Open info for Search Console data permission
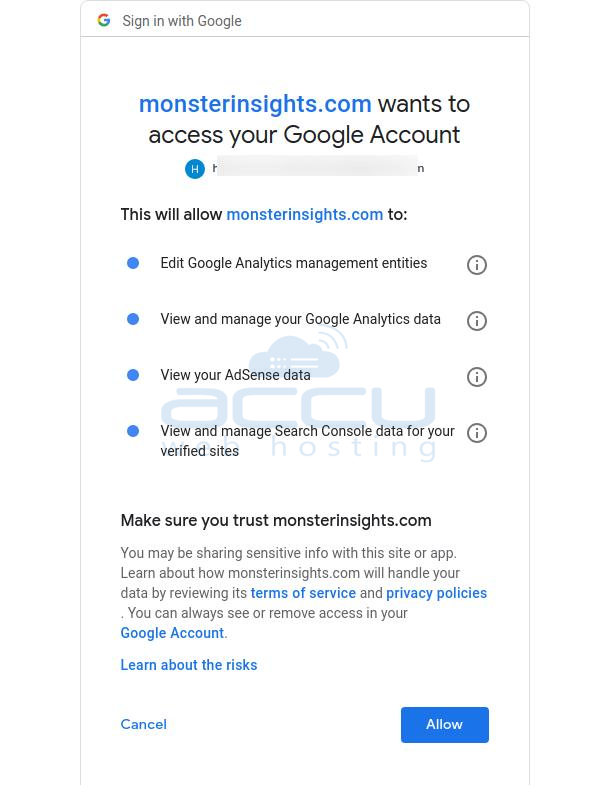This screenshot has height=785, width=595. pyautogui.click(x=476, y=433)
